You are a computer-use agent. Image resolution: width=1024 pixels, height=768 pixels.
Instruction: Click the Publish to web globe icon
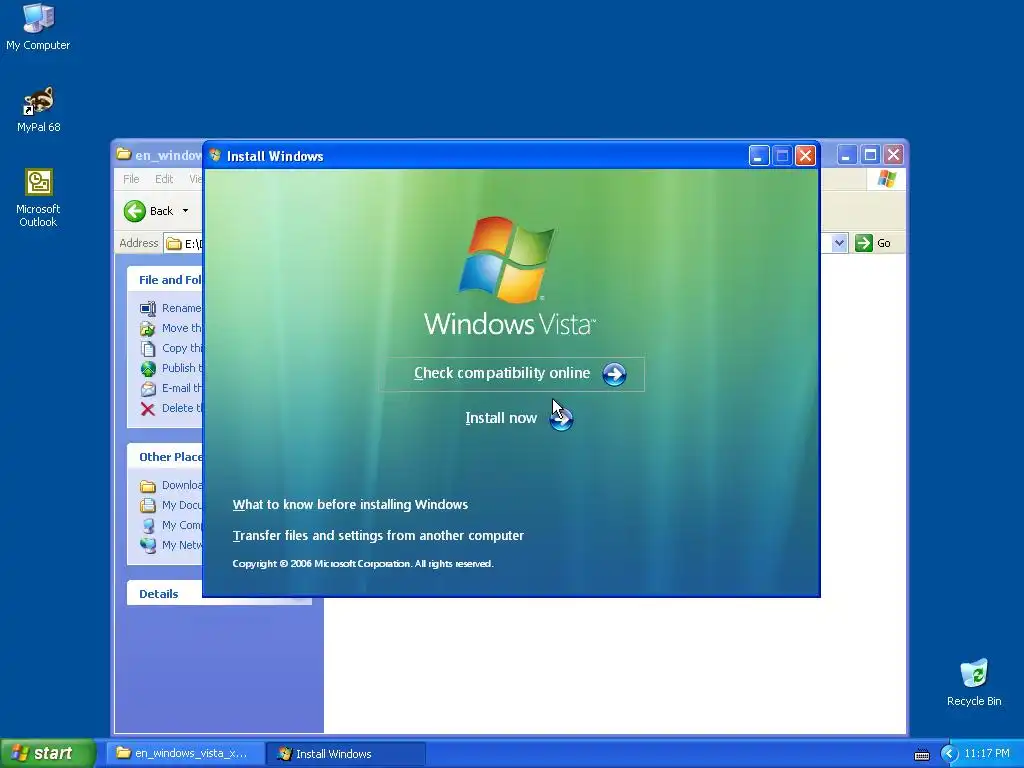148,368
